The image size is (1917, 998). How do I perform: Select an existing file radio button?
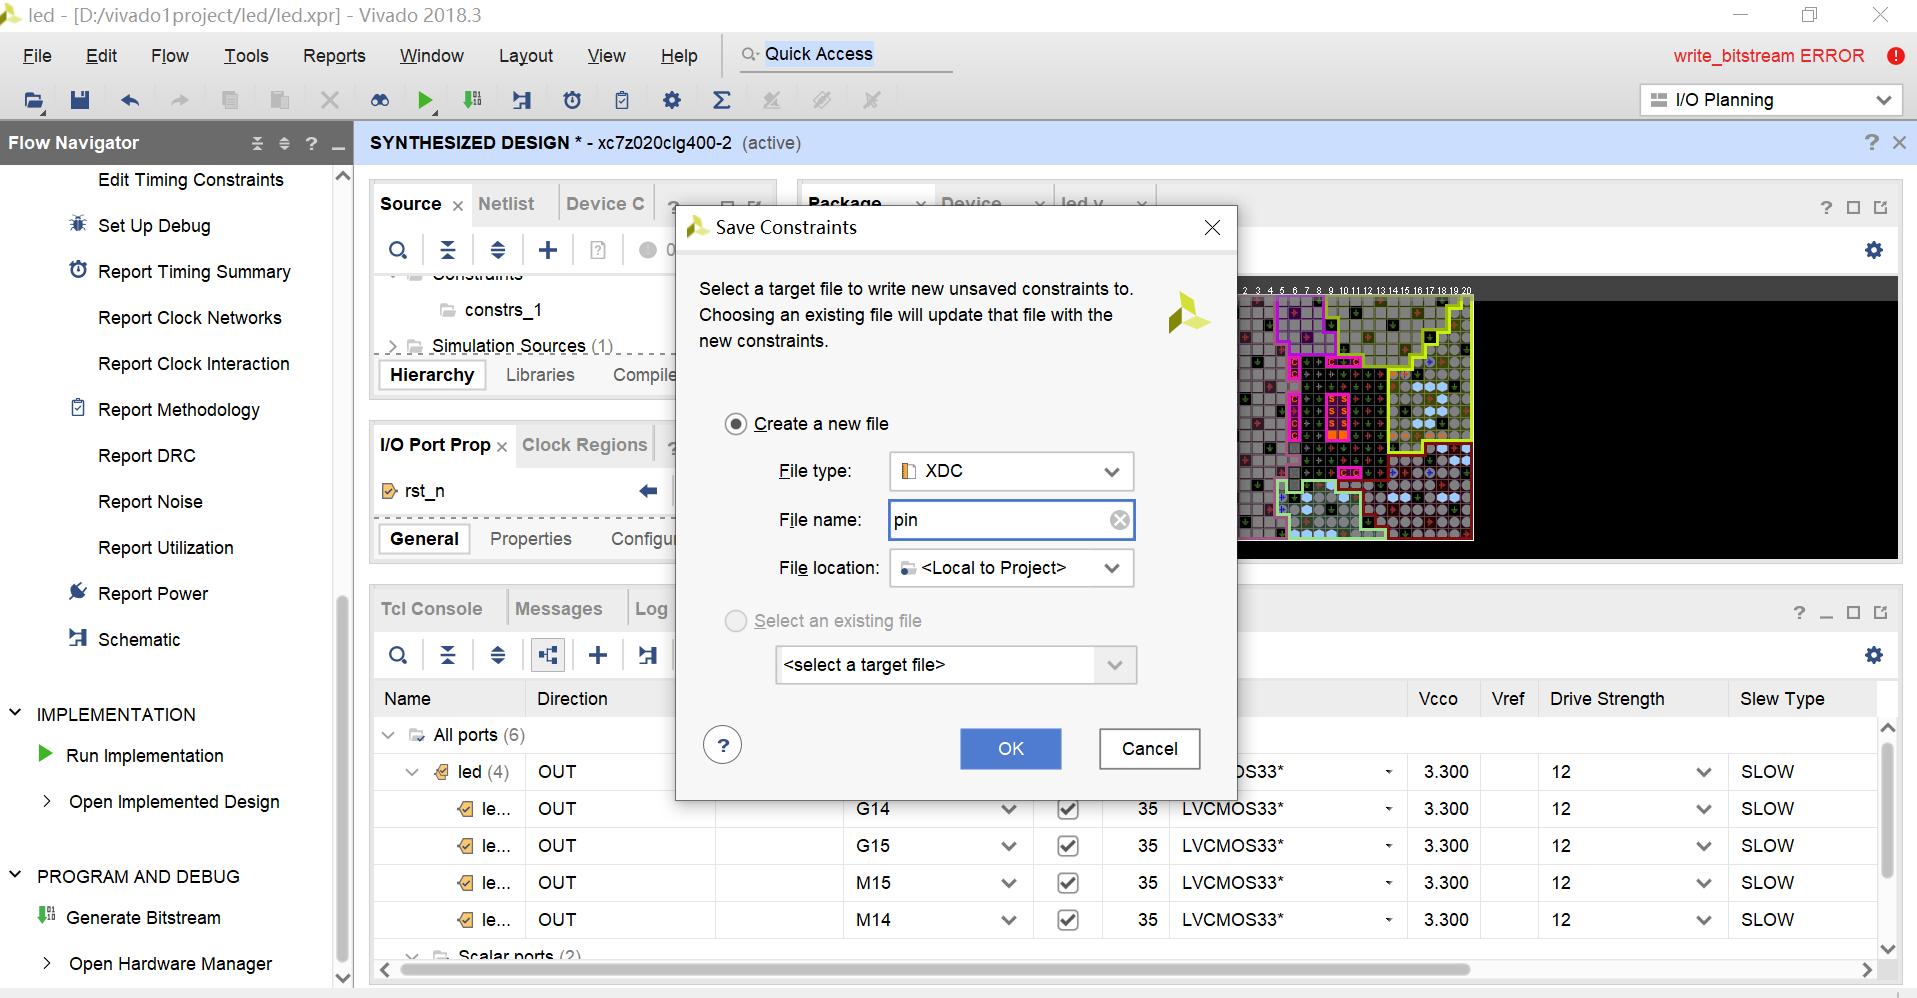736,621
